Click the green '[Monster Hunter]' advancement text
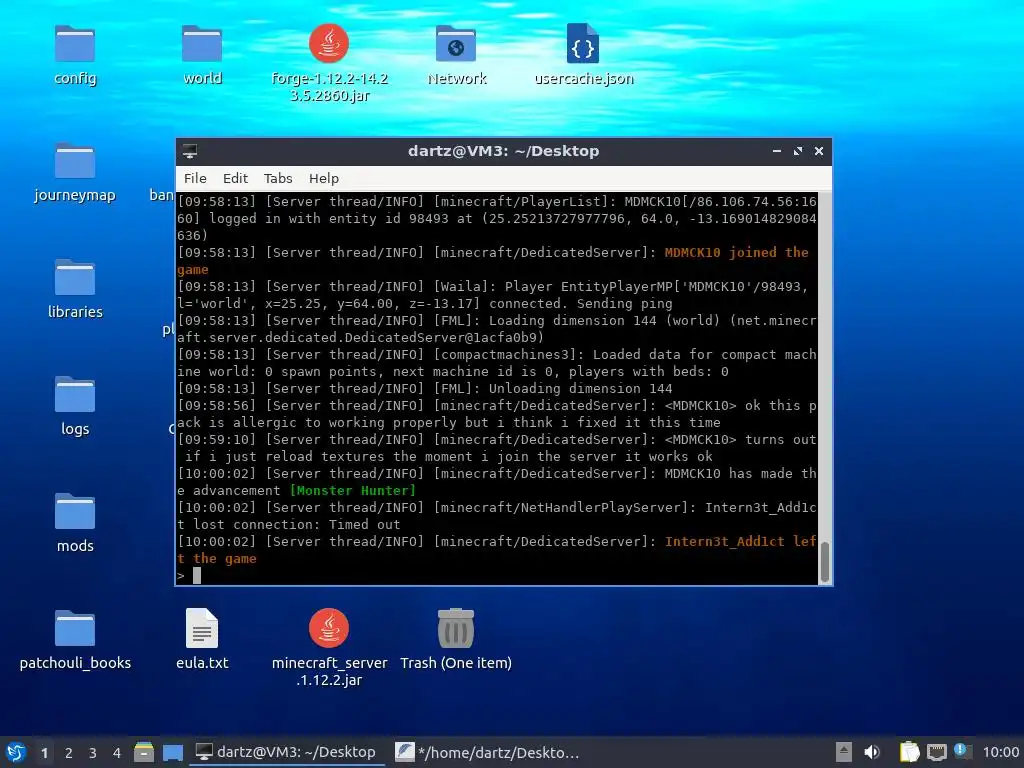The image size is (1024, 768). coord(352,490)
